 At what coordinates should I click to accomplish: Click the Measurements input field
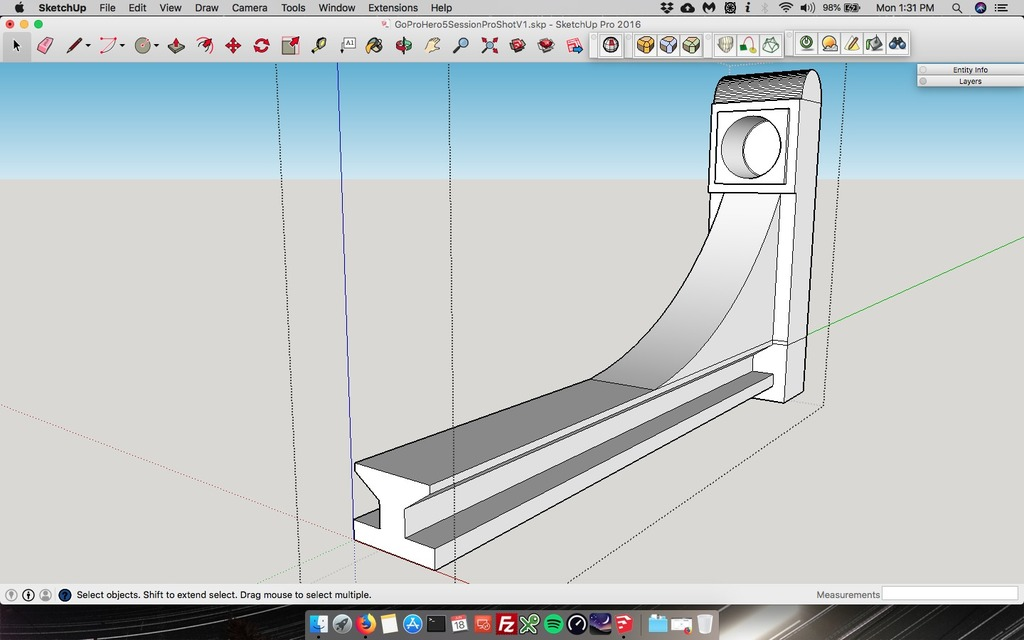pyautogui.click(x=949, y=594)
